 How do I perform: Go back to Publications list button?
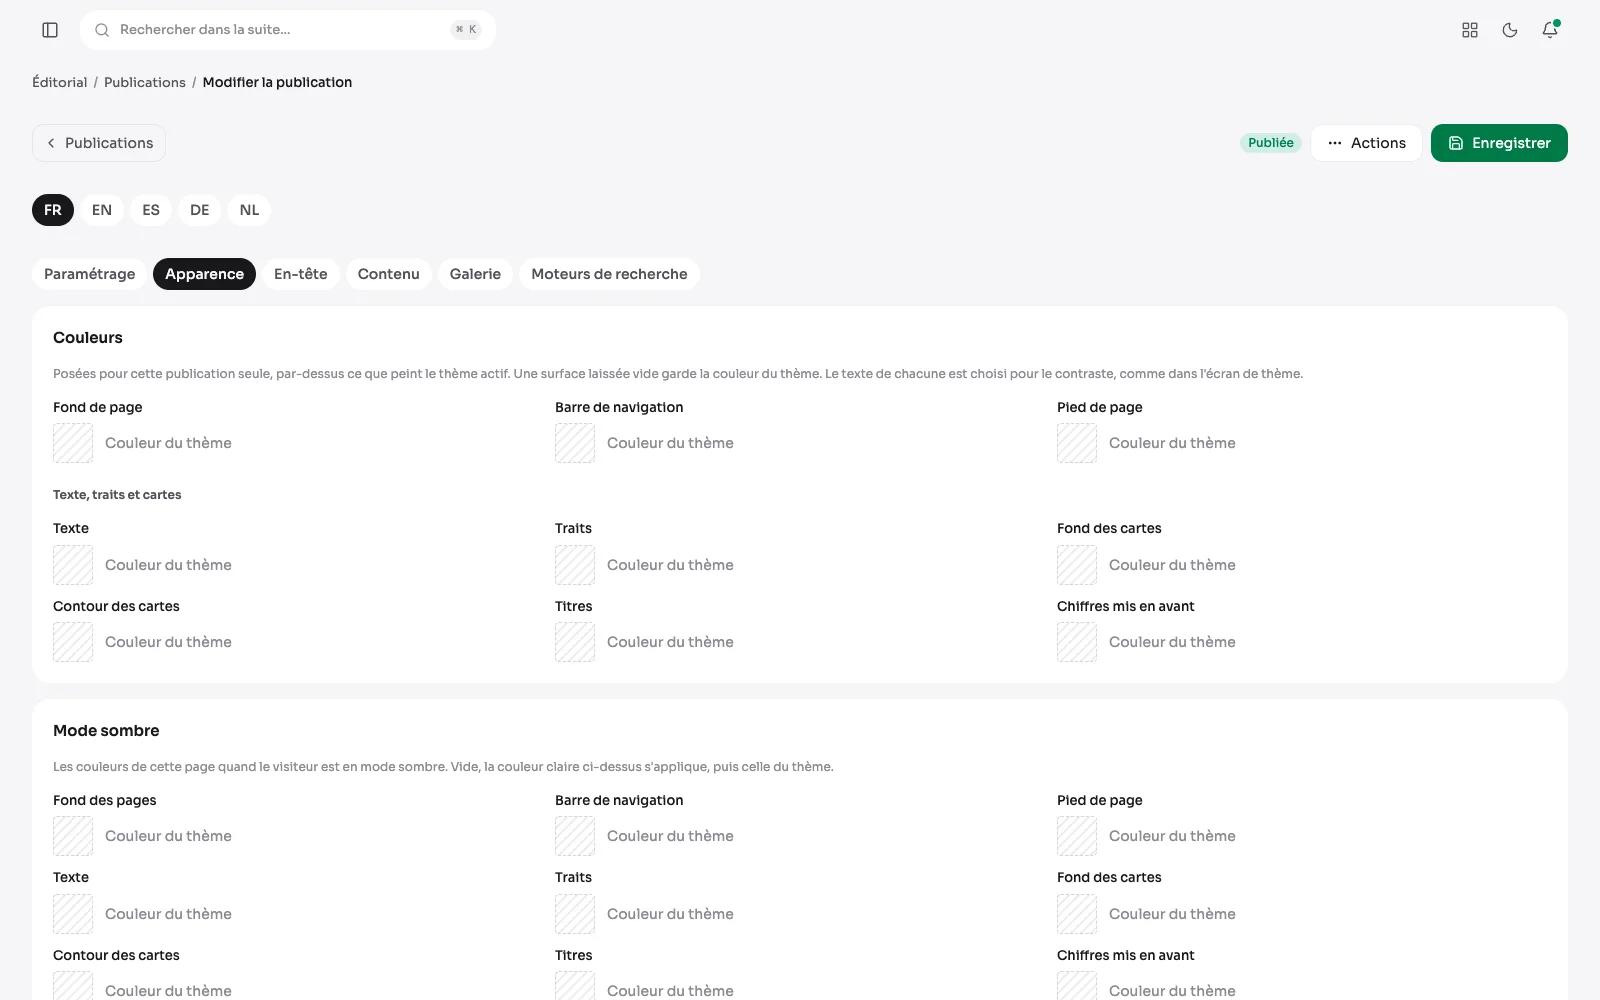[x=99, y=143]
